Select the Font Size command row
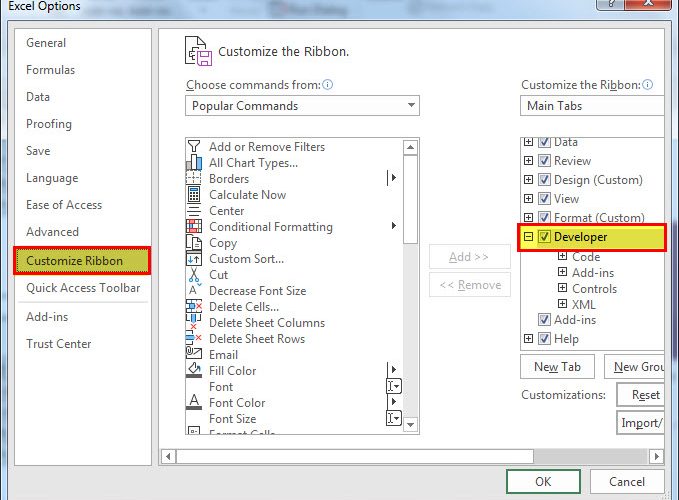The width and height of the screenshot is (679, 500). point(294,419)
